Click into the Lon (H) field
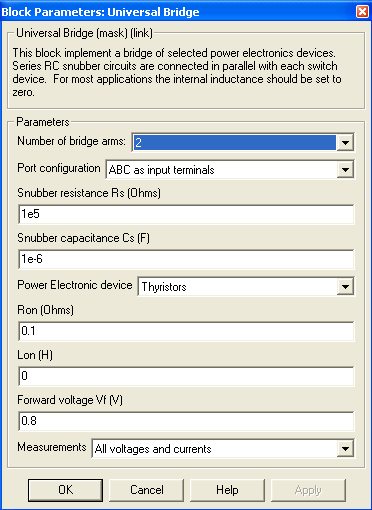Image resolution: width=372 pixels, height=510 pixels. [186, 376]
